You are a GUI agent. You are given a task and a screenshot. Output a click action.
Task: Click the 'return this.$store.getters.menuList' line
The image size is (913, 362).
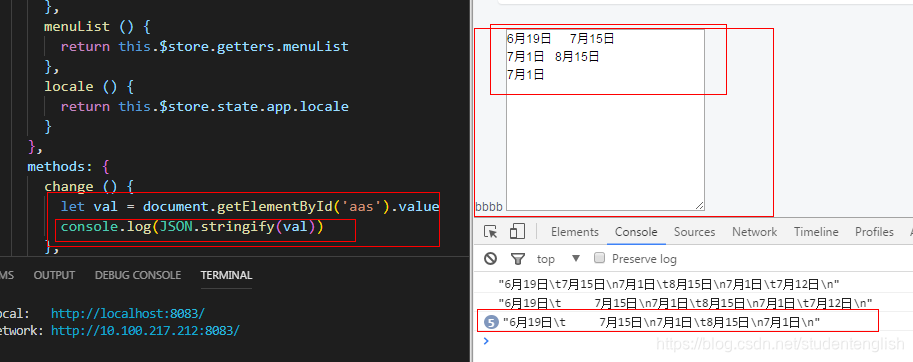(204, 46)
